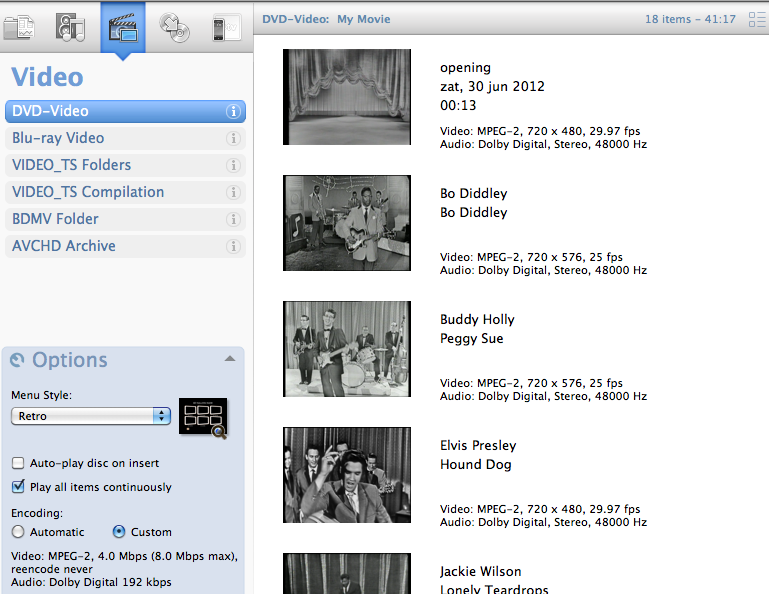Select the Jackie Wilson clip thumbnail
The height and width of the screenshot is (594, 769).
pos(347,573)
